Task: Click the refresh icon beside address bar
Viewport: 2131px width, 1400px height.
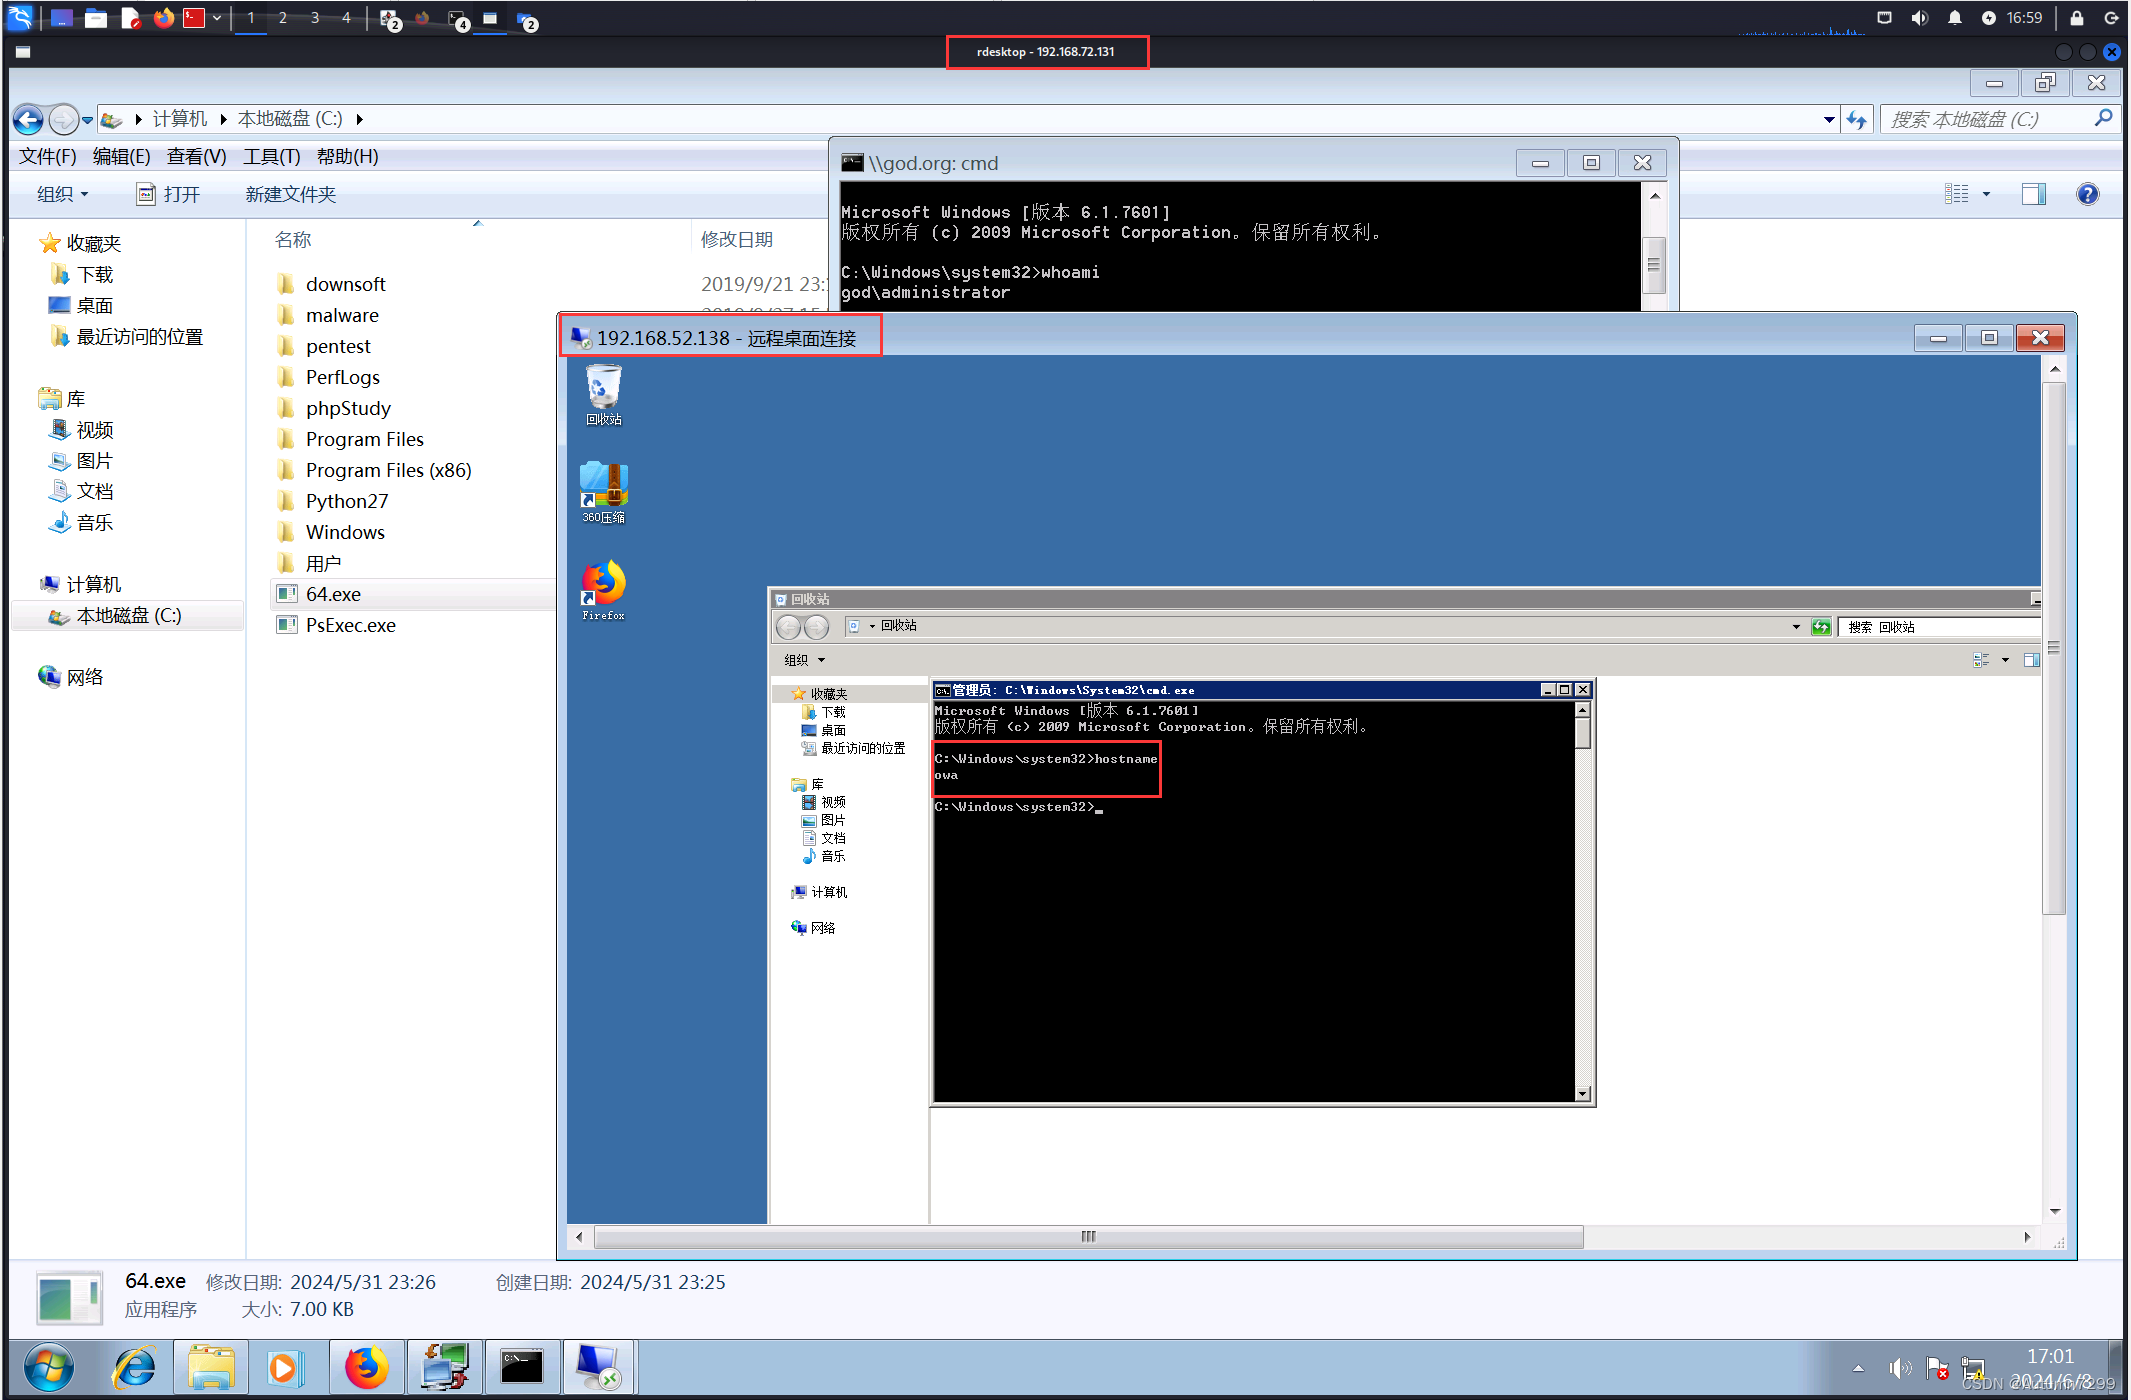Action: [1857, 120]
